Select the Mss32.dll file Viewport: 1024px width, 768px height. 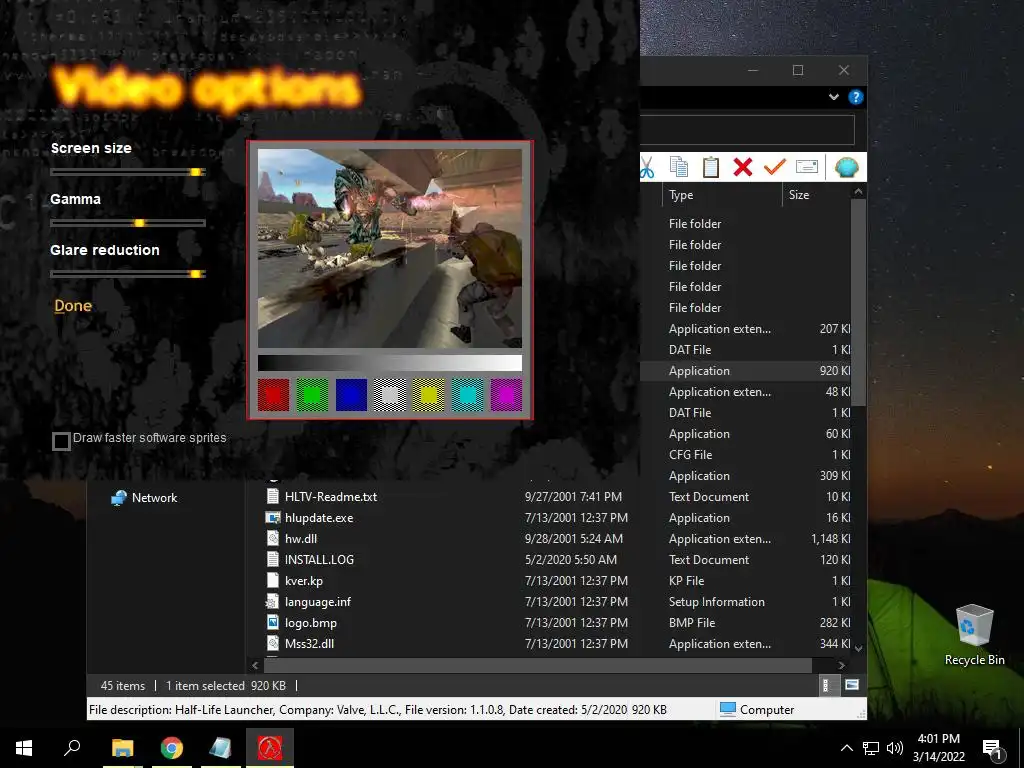tap(309, 643)
